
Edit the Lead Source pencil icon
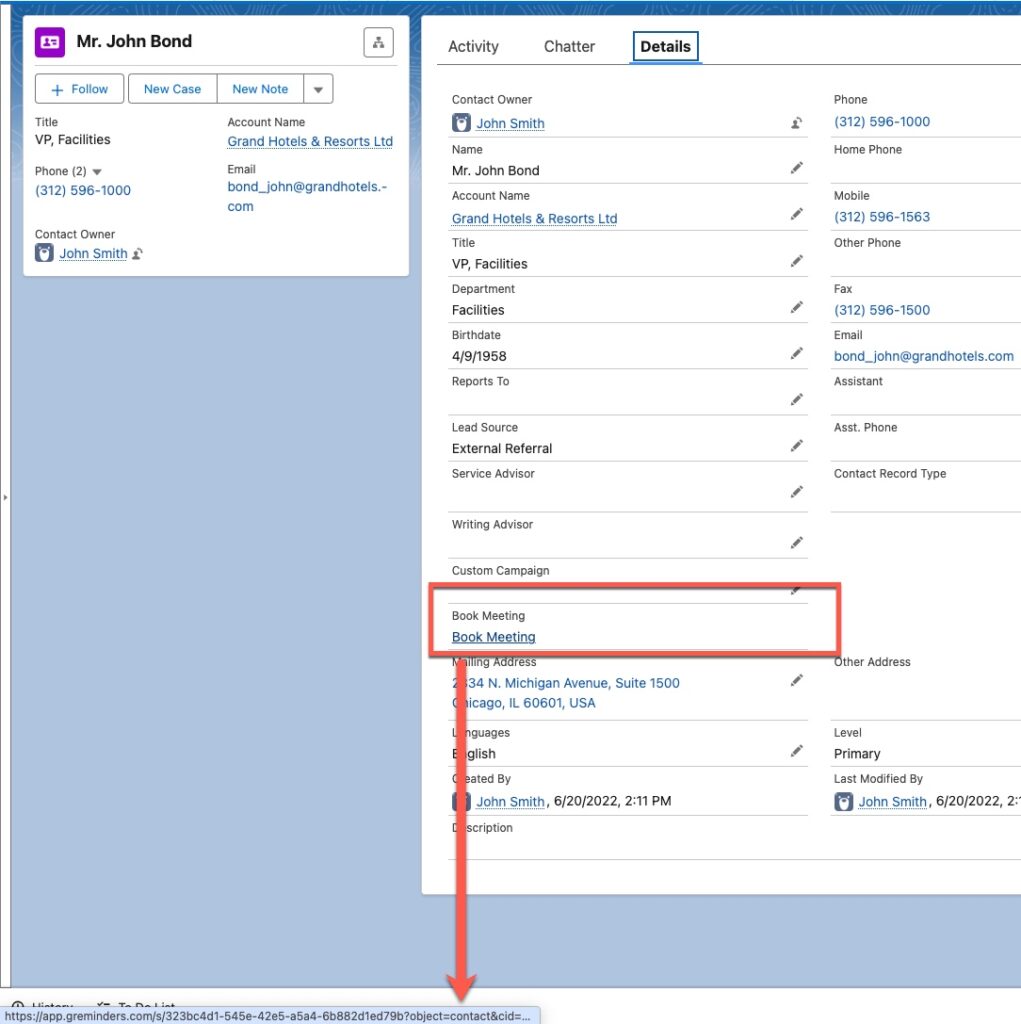(x=796, y=446)
